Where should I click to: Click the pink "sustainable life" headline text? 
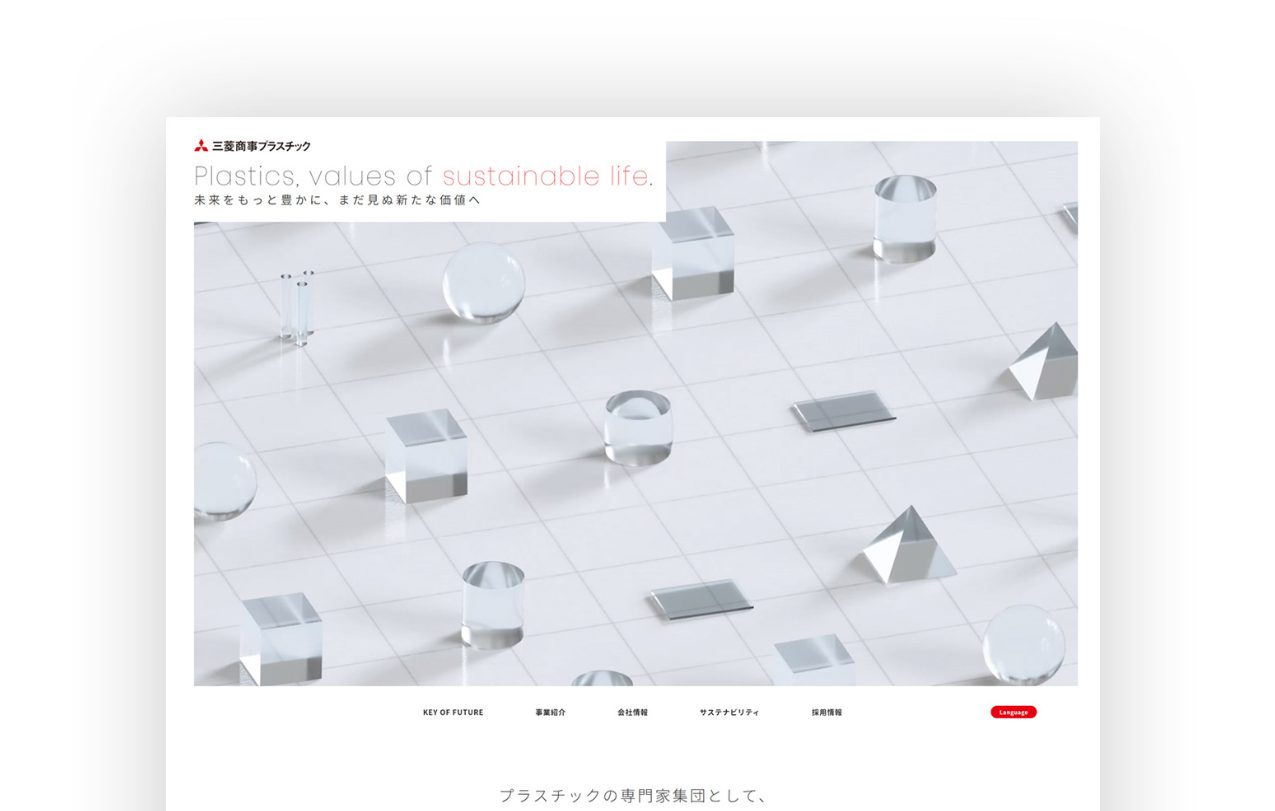point(544,177)
